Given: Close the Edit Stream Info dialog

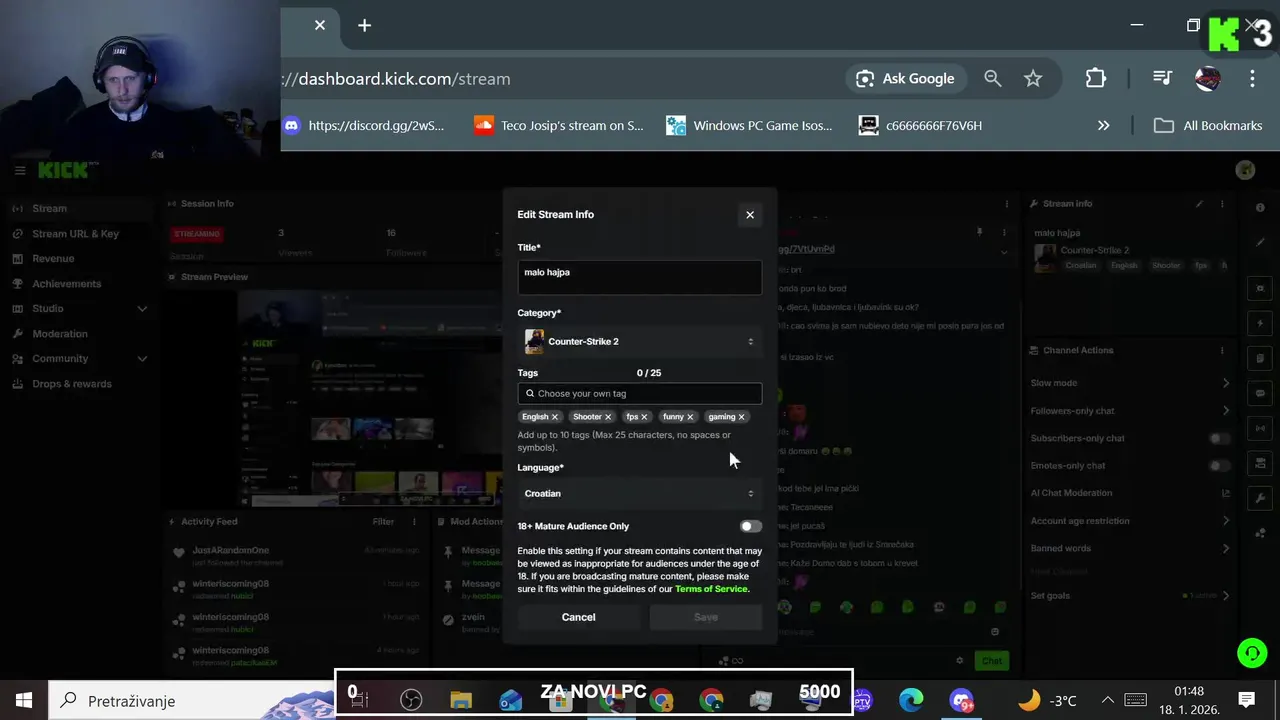Looking at the screenshot, I should pyautogui.click(x=750, y=215).
